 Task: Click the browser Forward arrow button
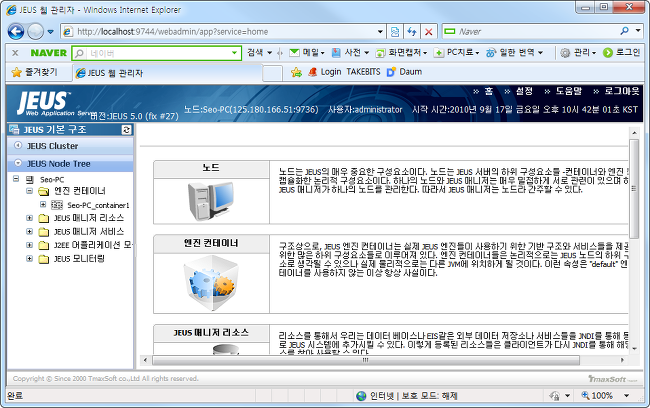click(35, 32)
